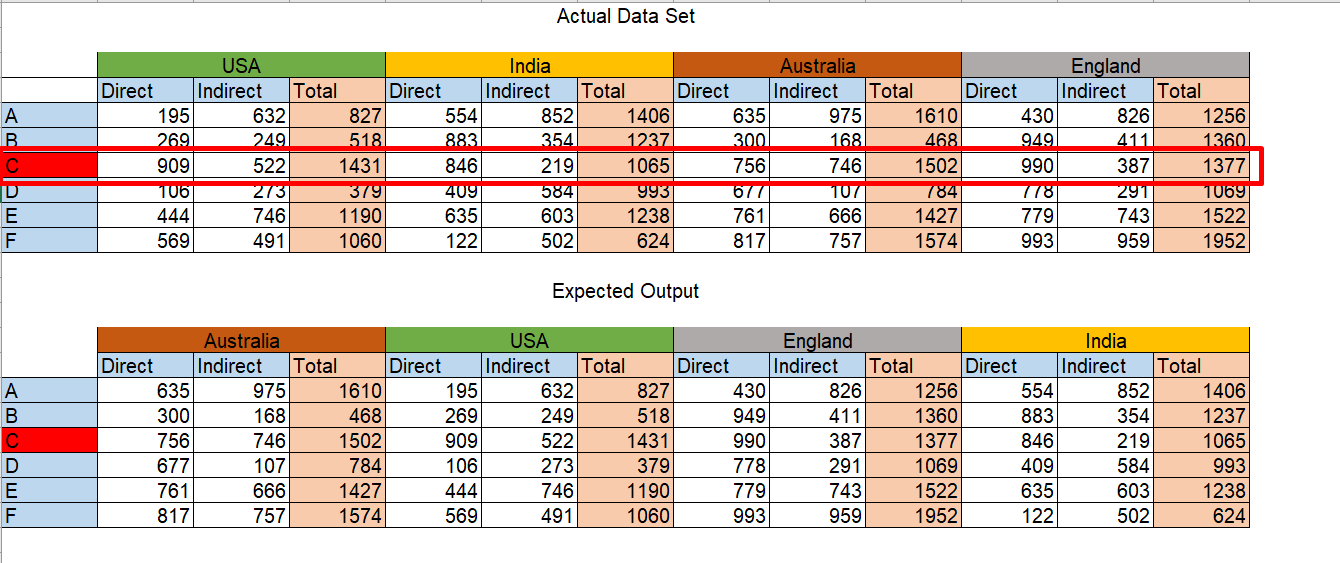
Task: Select yellow India header in Actual Data Set
Action: 529,65
